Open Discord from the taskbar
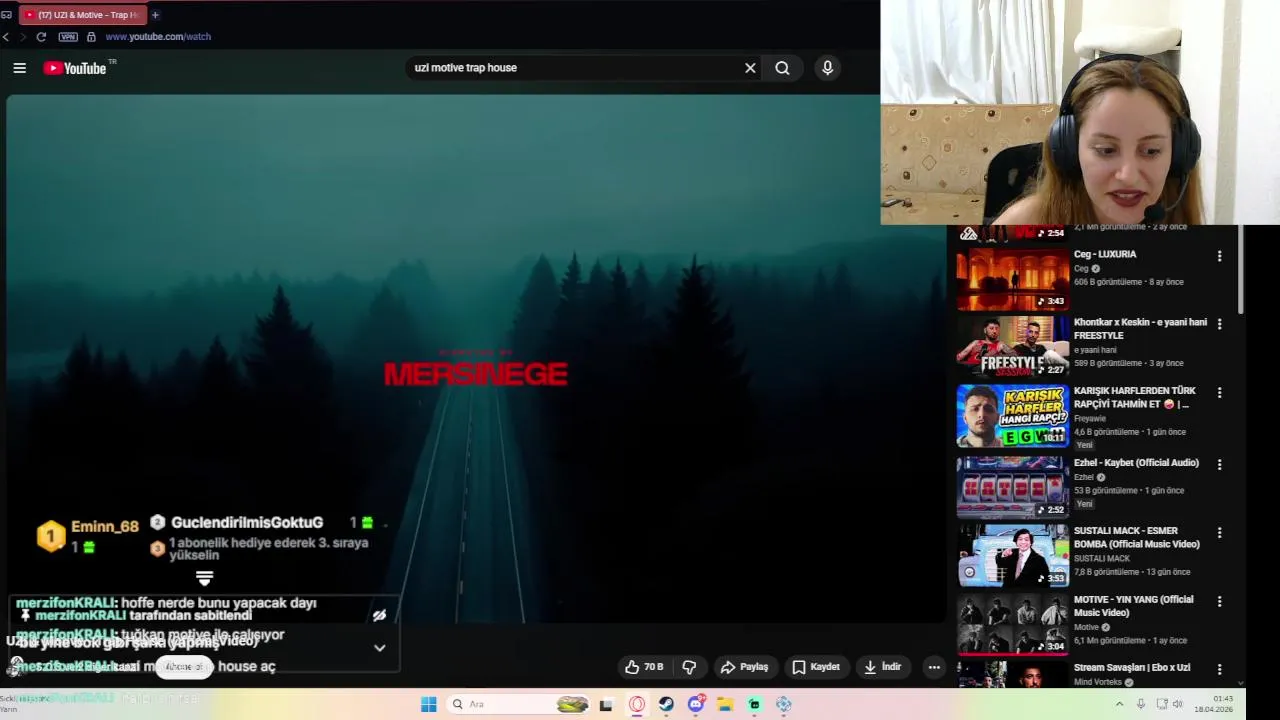Viewport: 1280px width, 720px height. click(696, 704)
